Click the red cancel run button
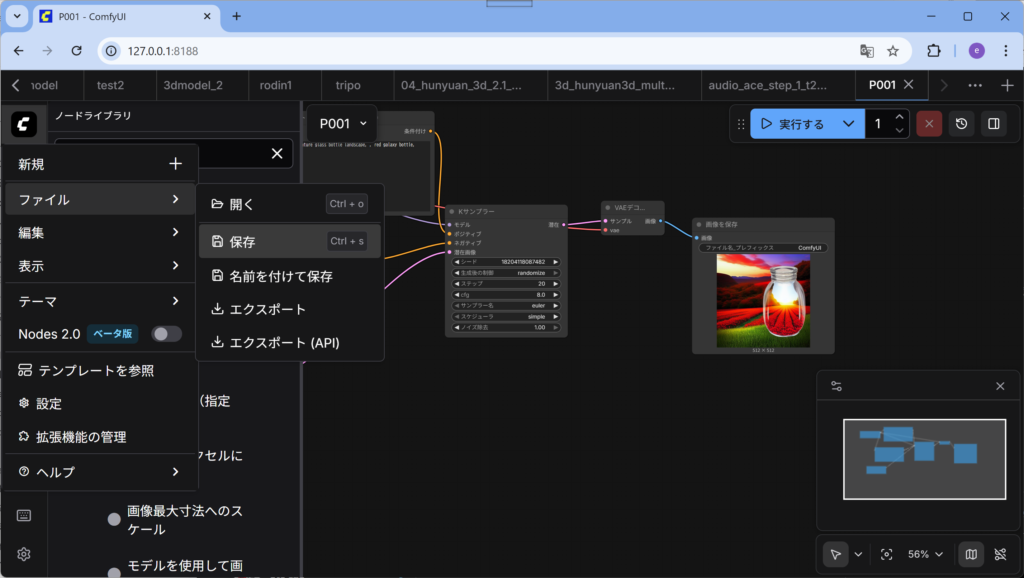Viewport: 1024px width, 578px height. [x=929, y=124]
